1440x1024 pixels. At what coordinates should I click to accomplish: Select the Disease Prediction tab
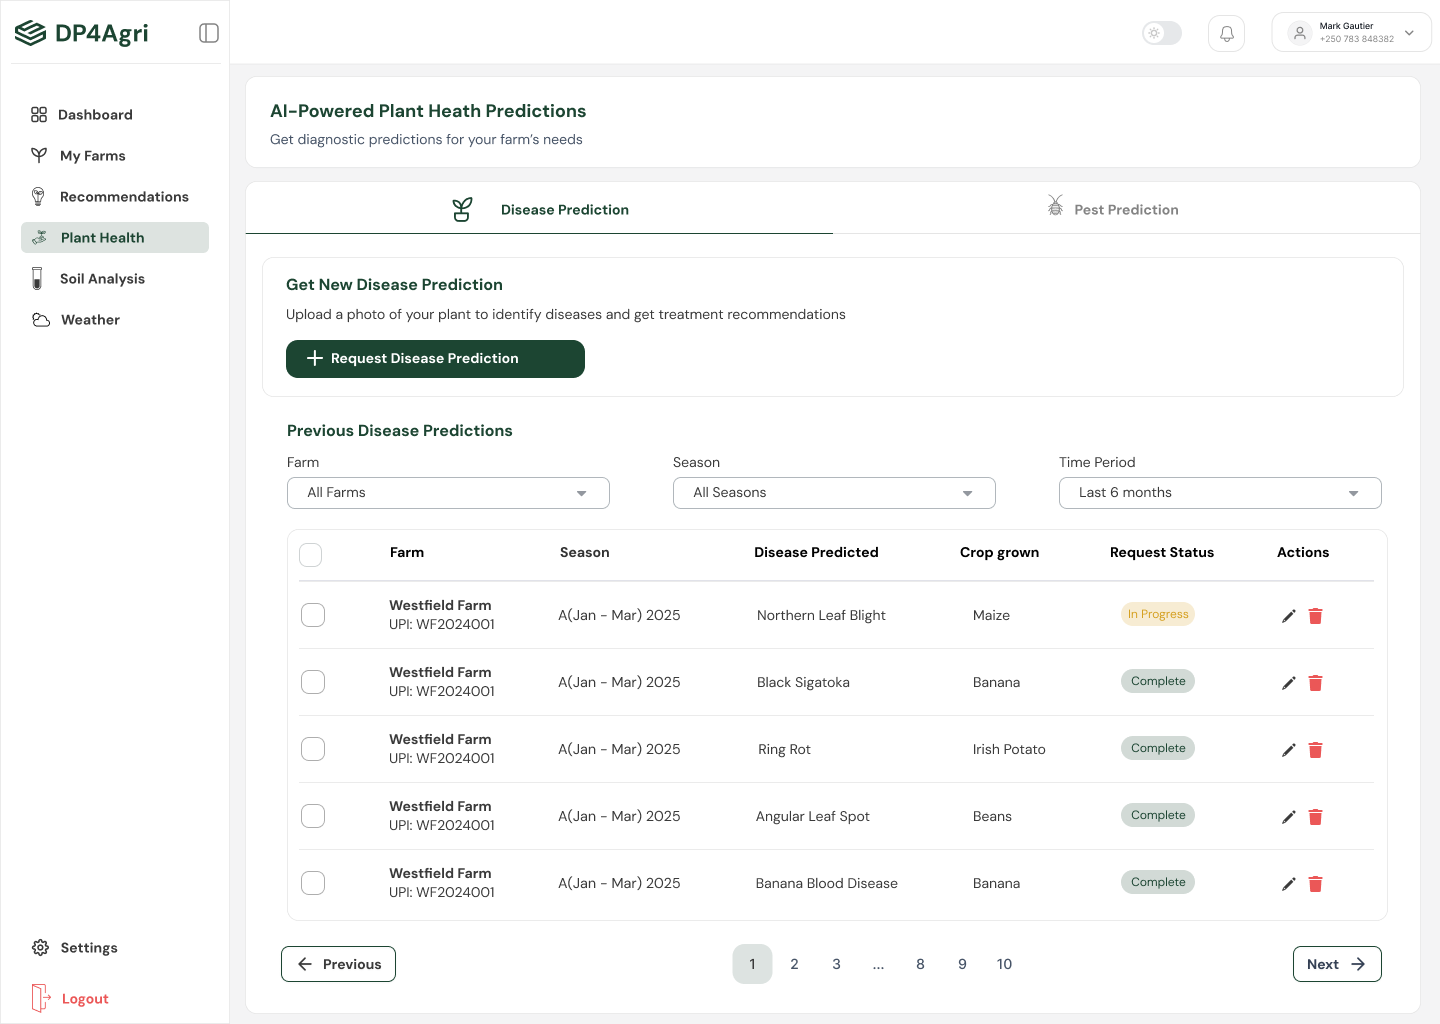point(540,209)
